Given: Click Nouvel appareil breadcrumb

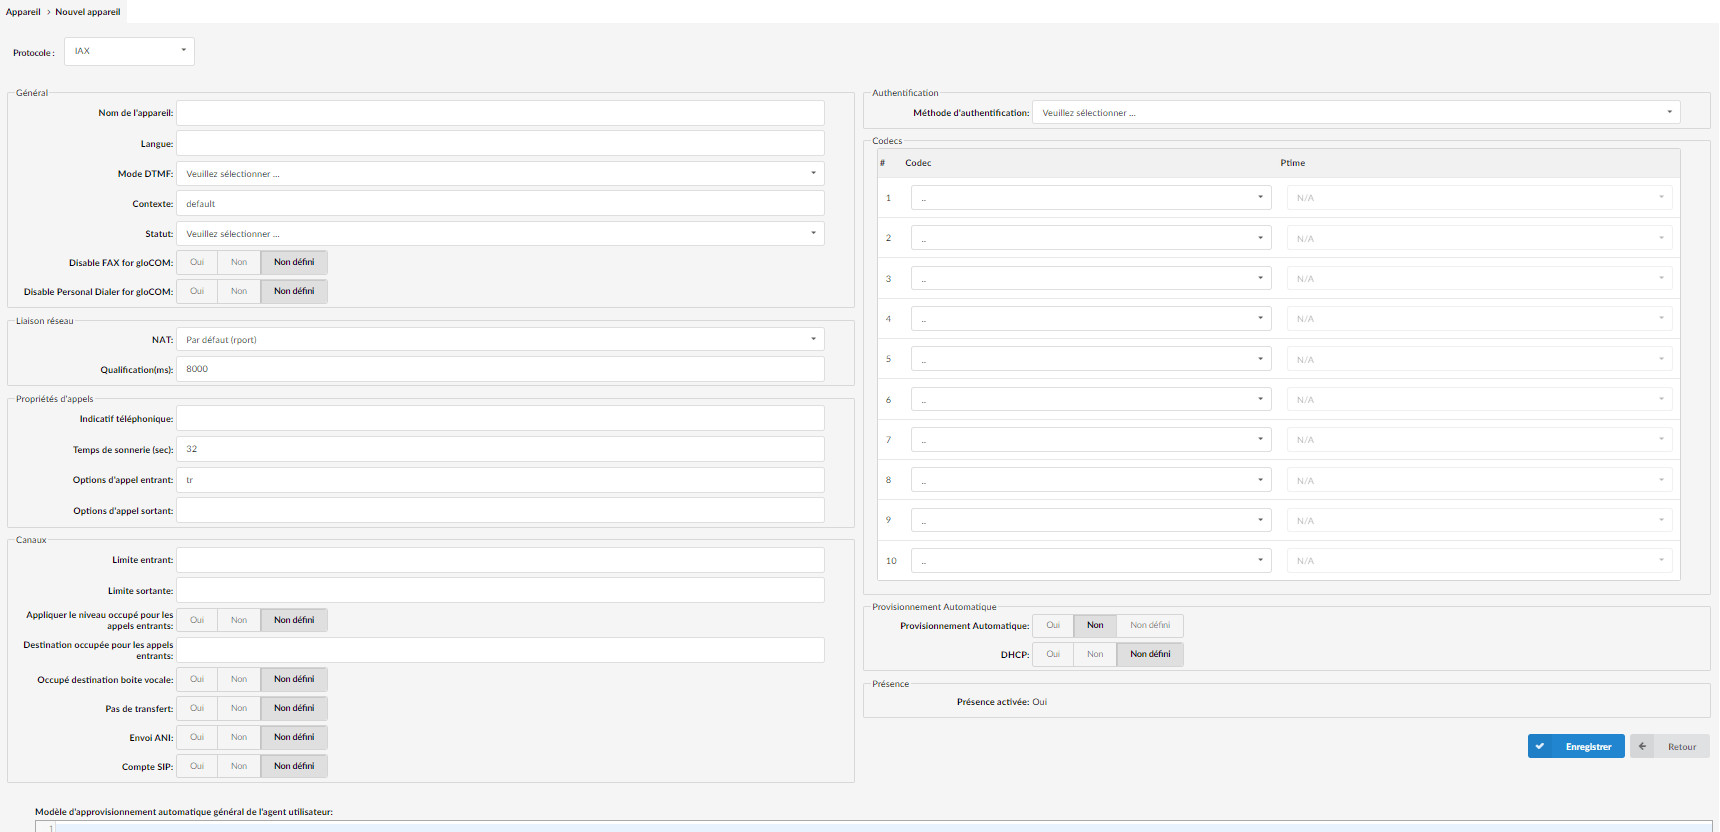Looking at the screenshot, I should pyautogui.click(x=88, y=12).
